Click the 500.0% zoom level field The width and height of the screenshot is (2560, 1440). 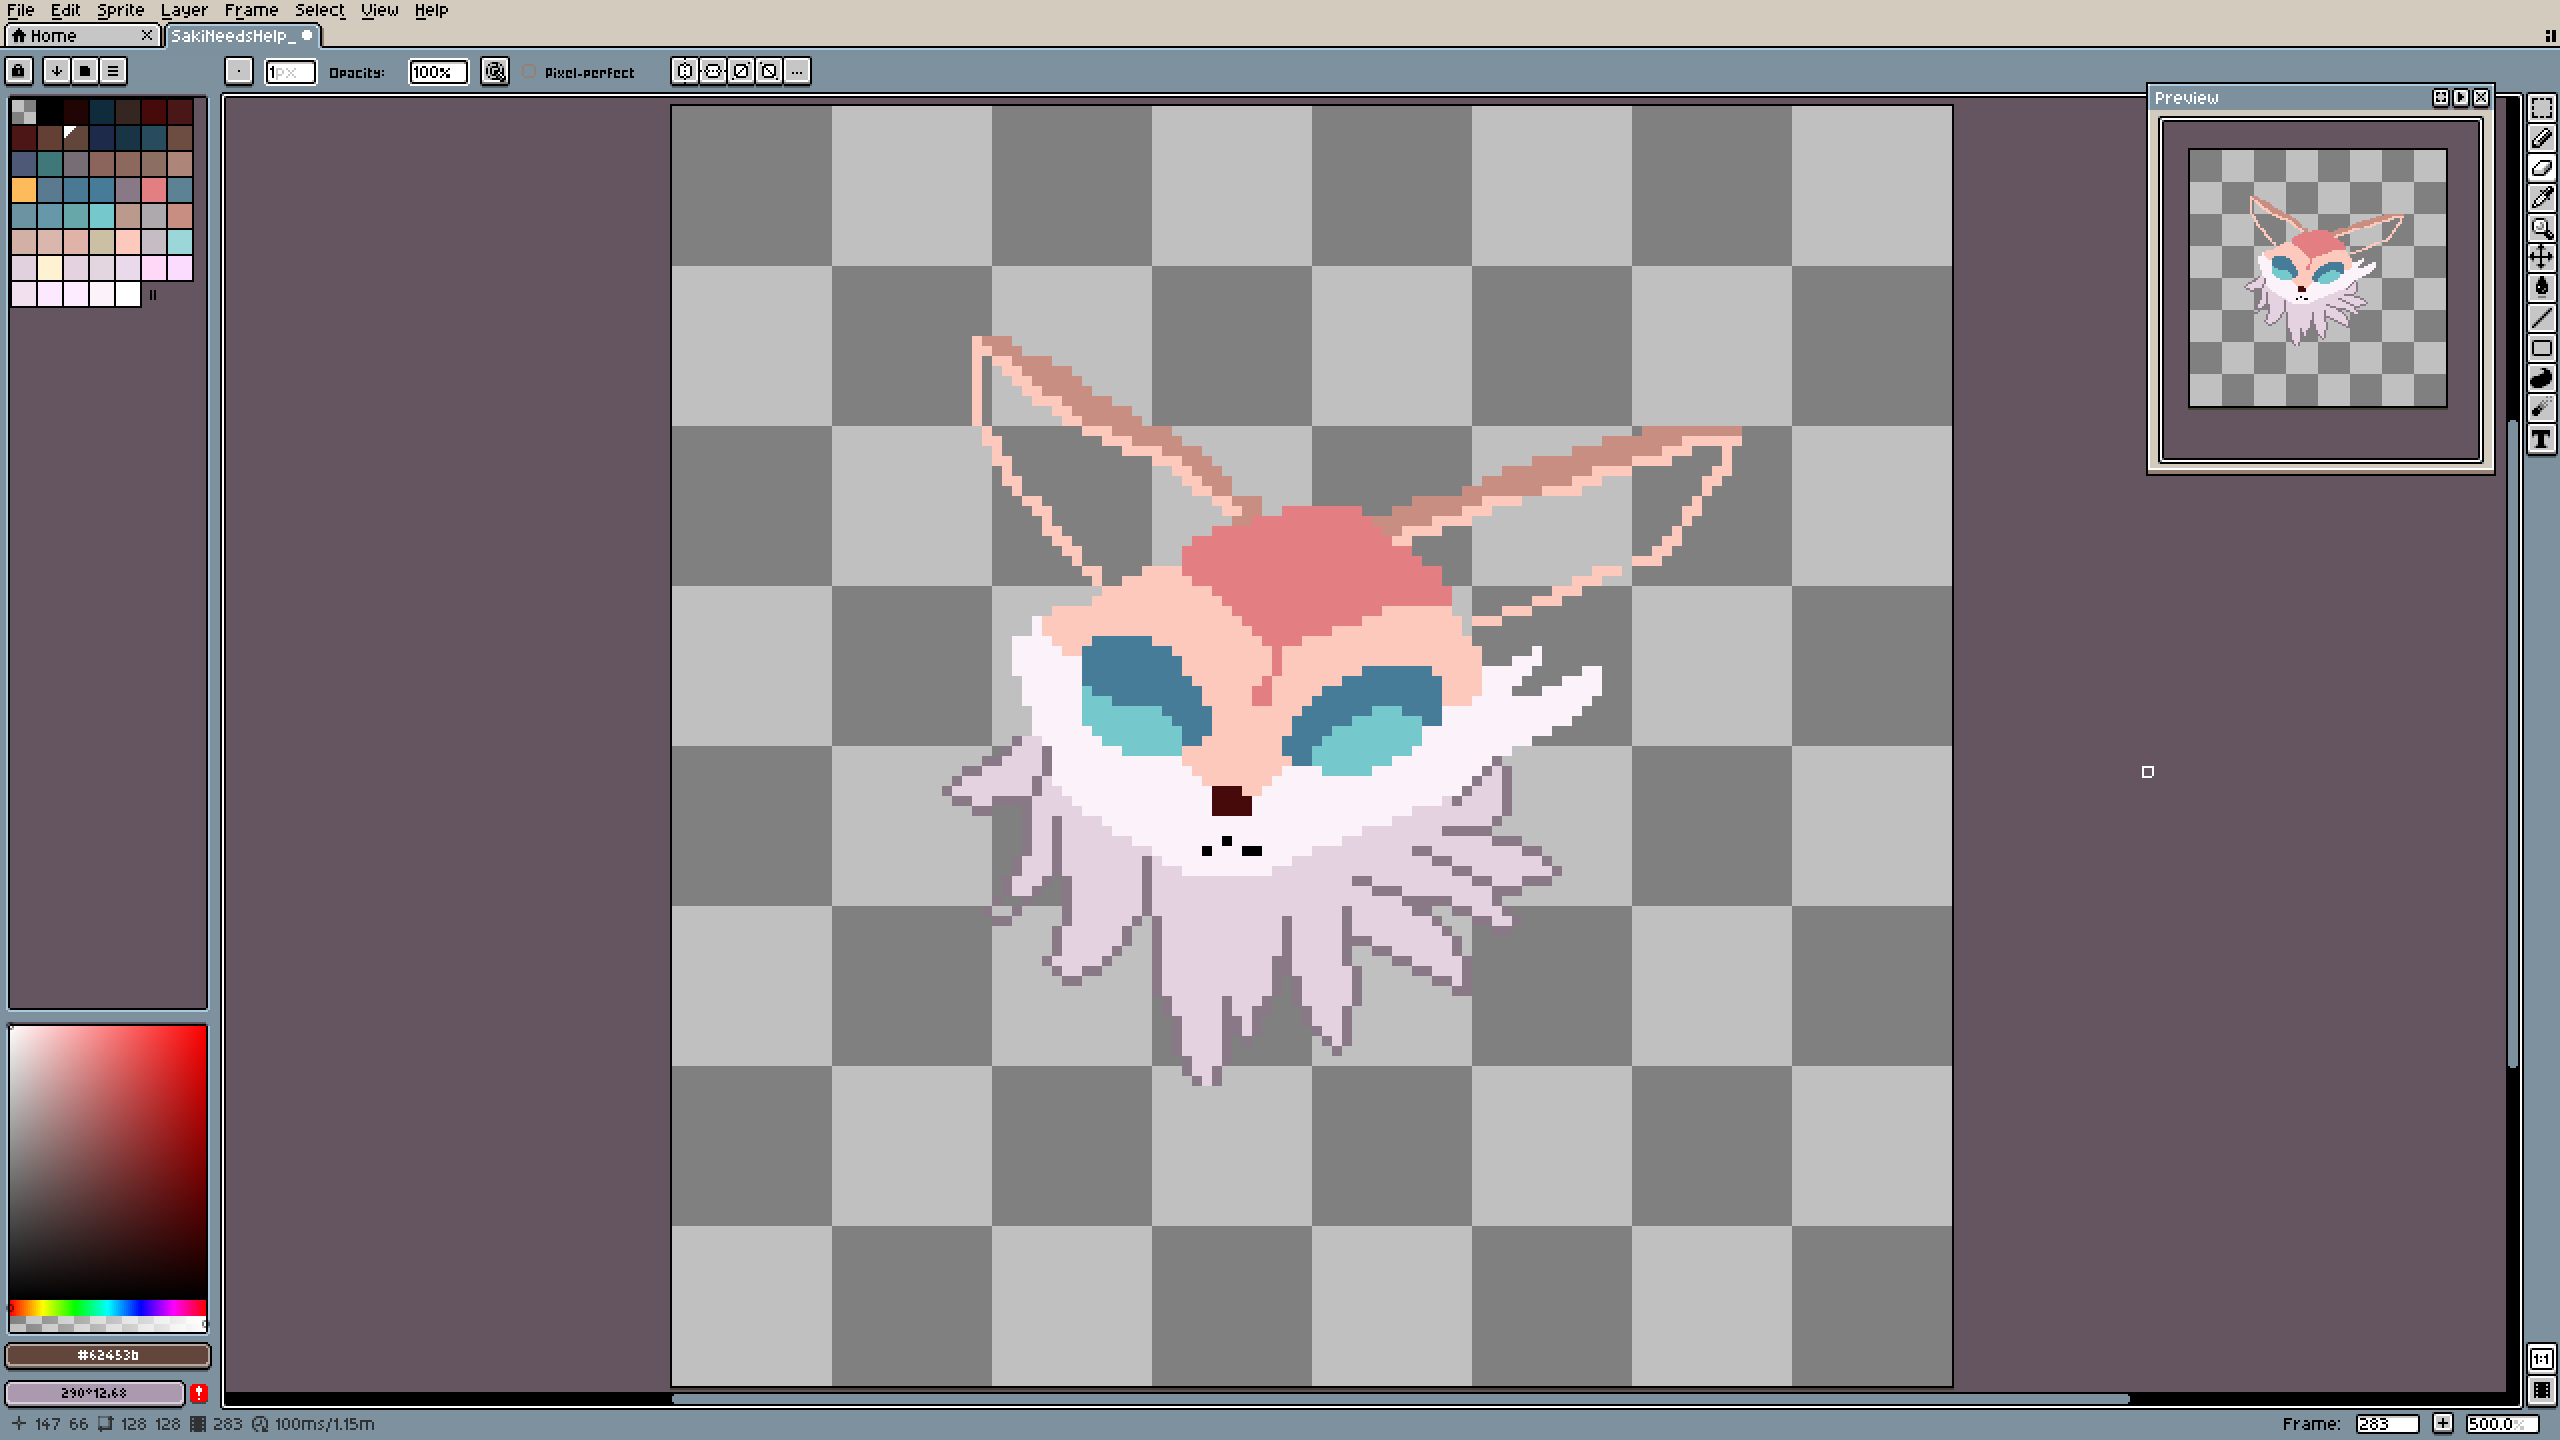tap(2502, 1424)
